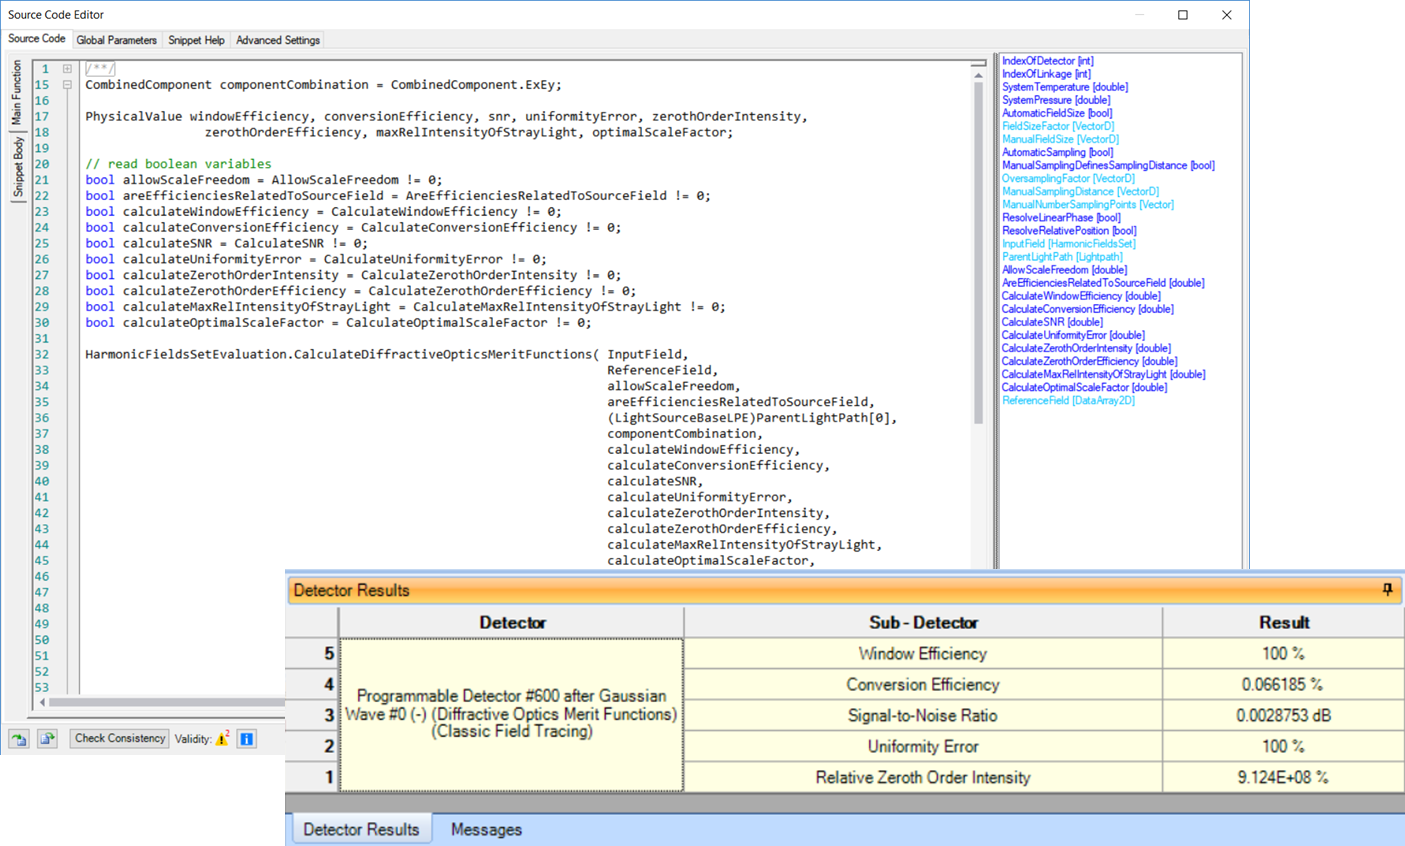
Task: Click the horizontal scrollbar thumb under the code
Action: [x=166, y=702]
